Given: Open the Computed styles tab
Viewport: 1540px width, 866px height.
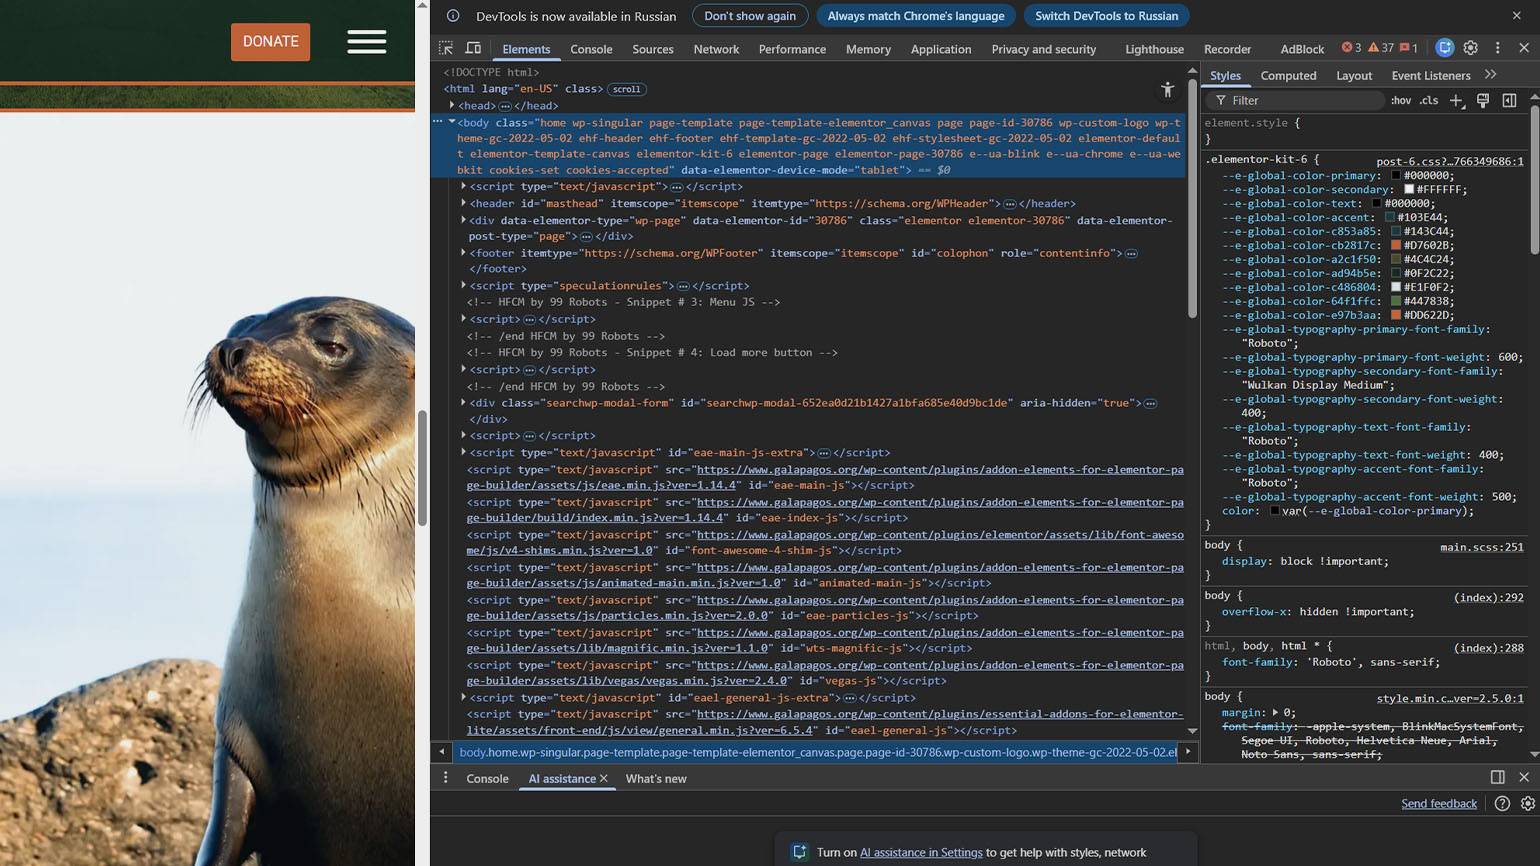Looking at the screenshot, I should [x=1288, y=75].
